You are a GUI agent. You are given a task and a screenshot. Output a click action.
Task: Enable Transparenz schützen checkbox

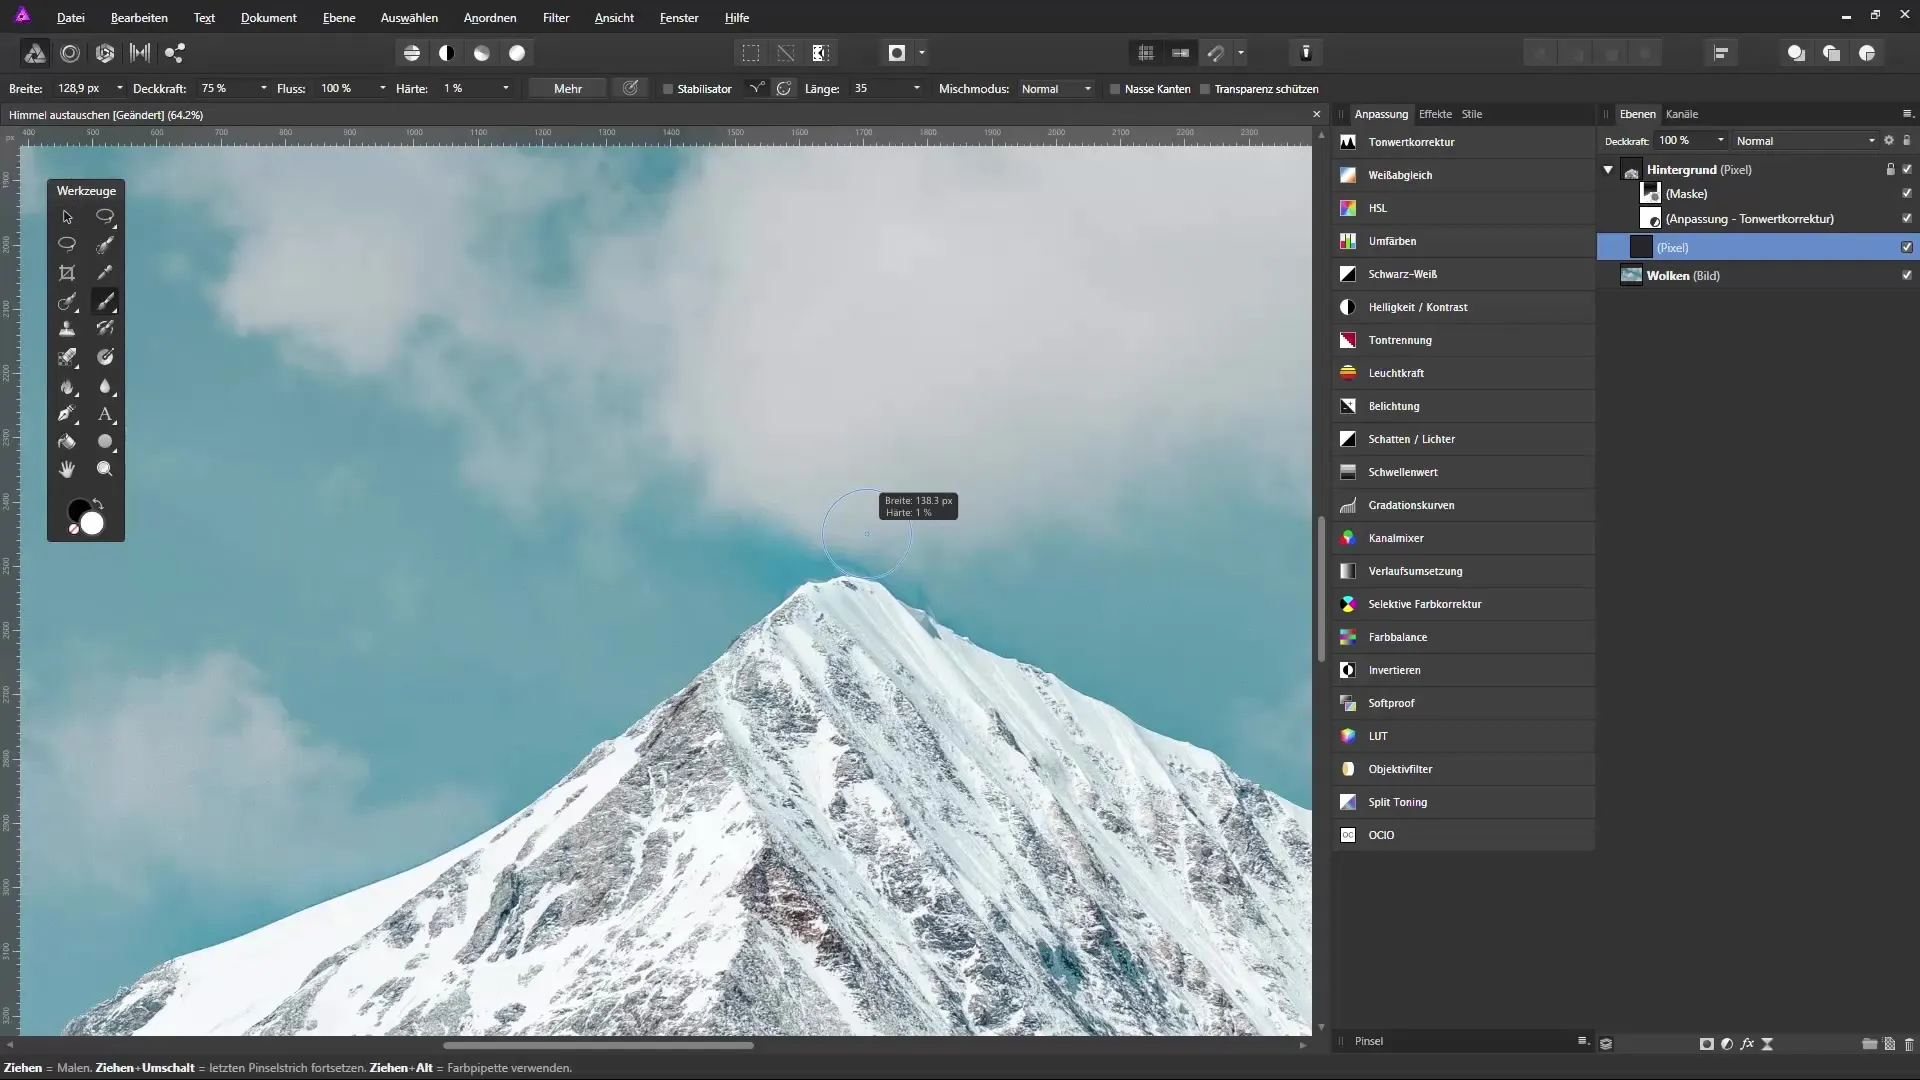1205,89
